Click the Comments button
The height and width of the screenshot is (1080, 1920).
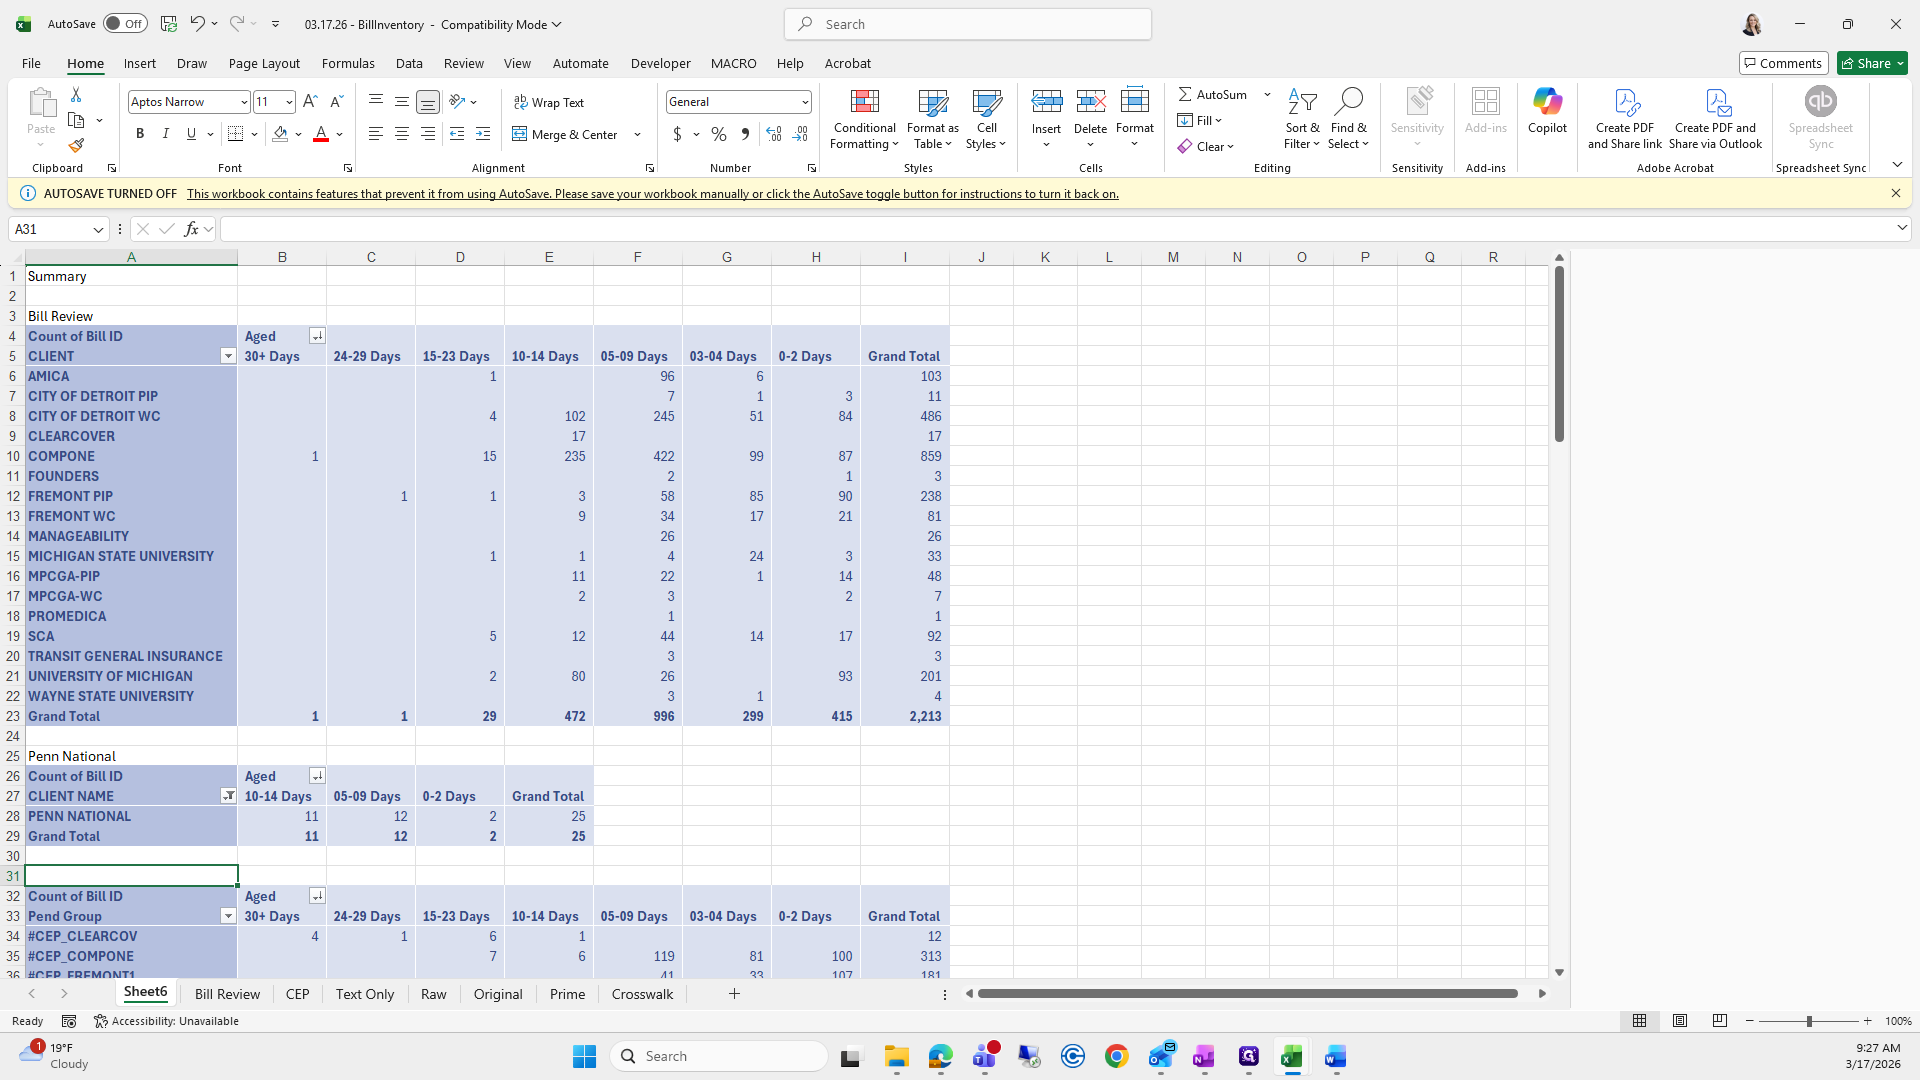coord(1783,63)
